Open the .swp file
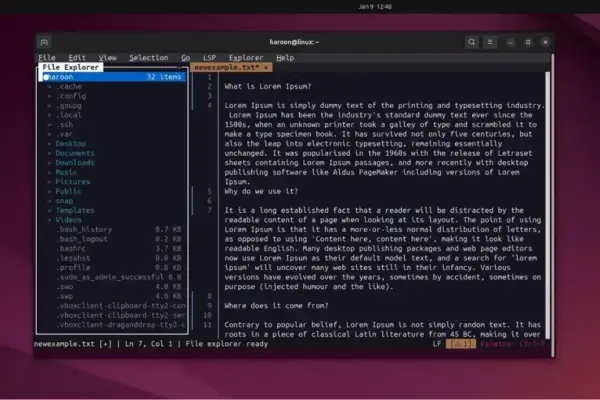Image resolution: width=600 pixels, height=400 pixels. [x=64, y=296]
